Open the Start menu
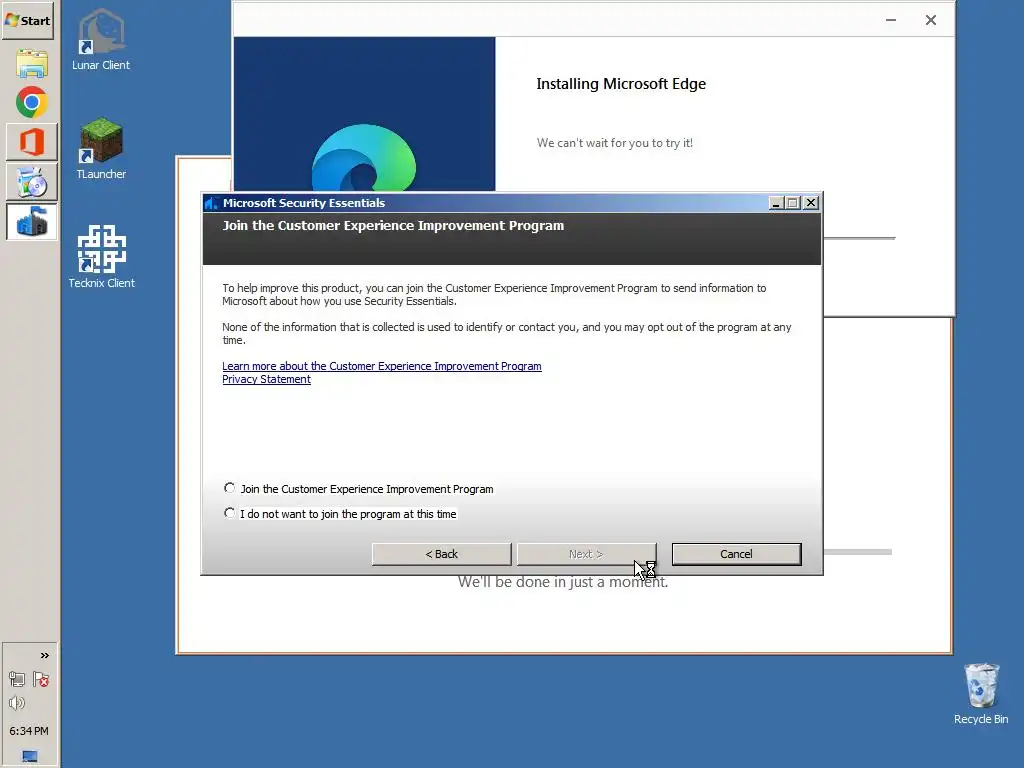 (x=28, y=20)
